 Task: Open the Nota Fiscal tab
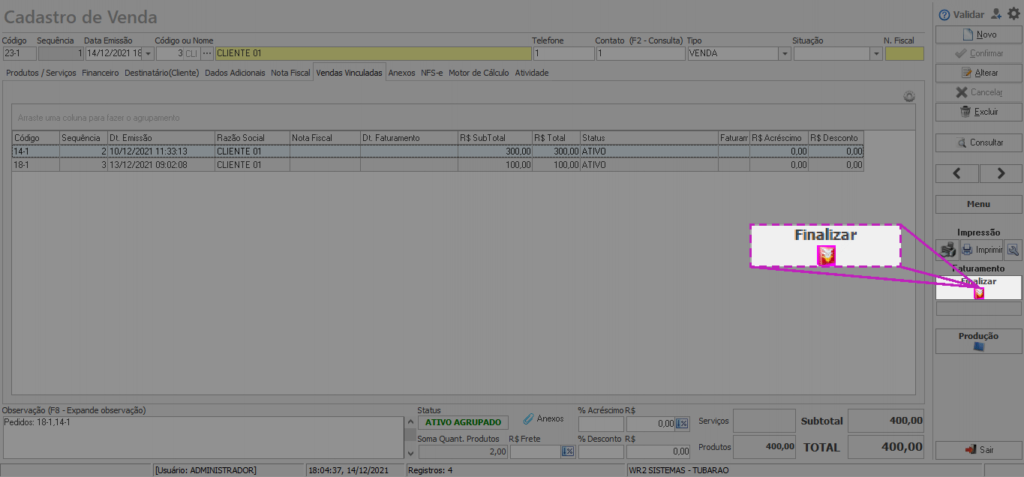(x=290, y=73)
